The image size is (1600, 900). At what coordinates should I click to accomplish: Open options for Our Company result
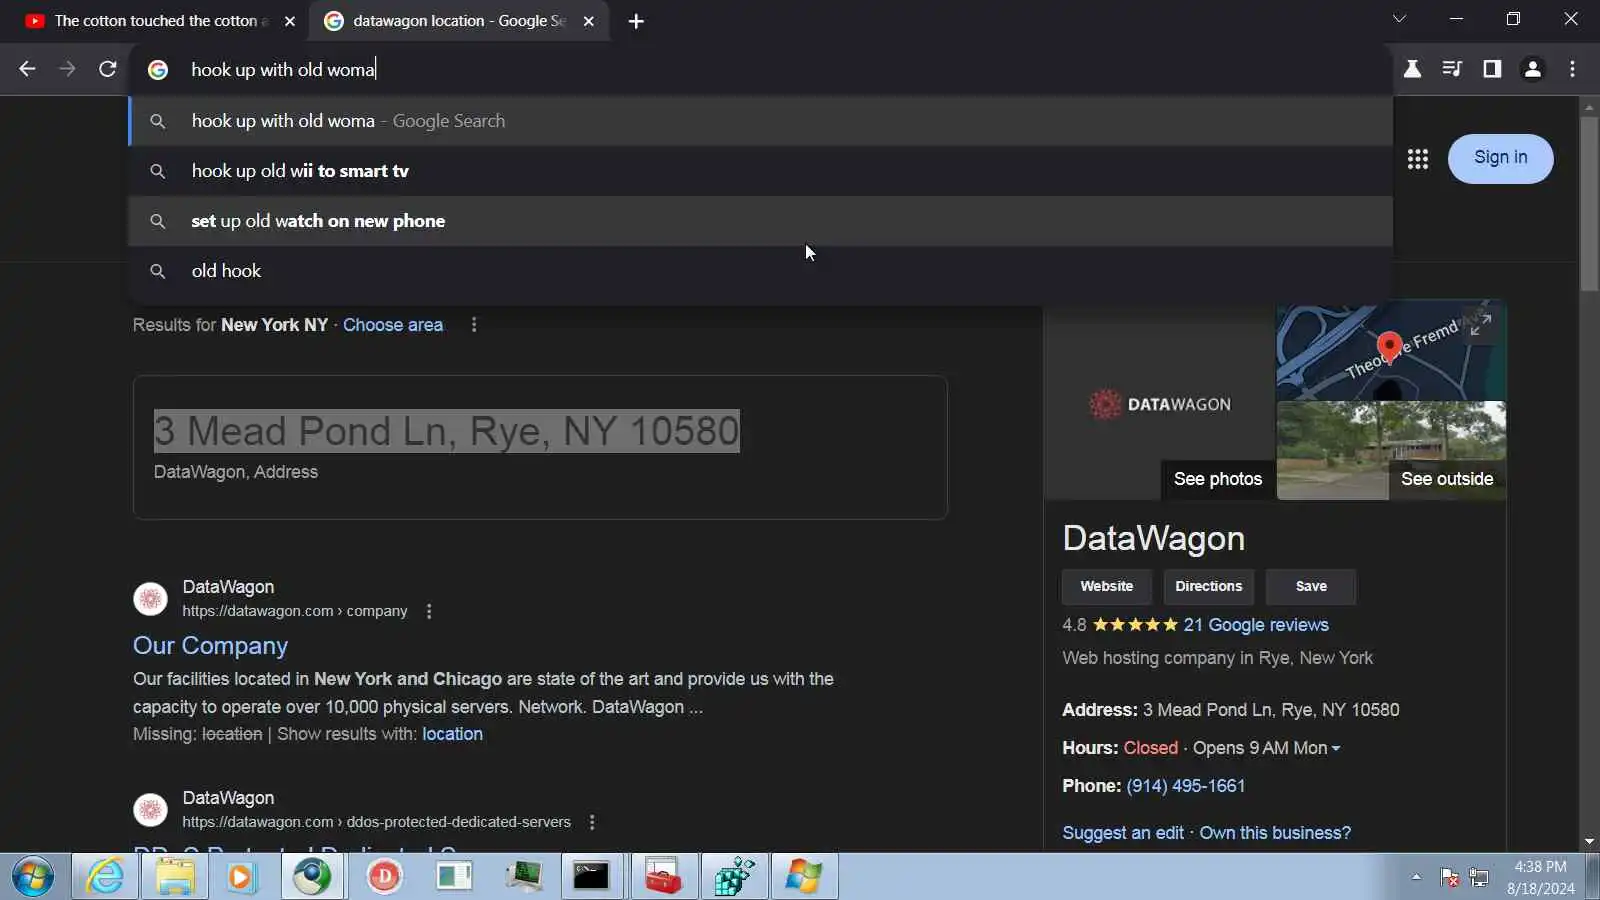coord(429,611)
